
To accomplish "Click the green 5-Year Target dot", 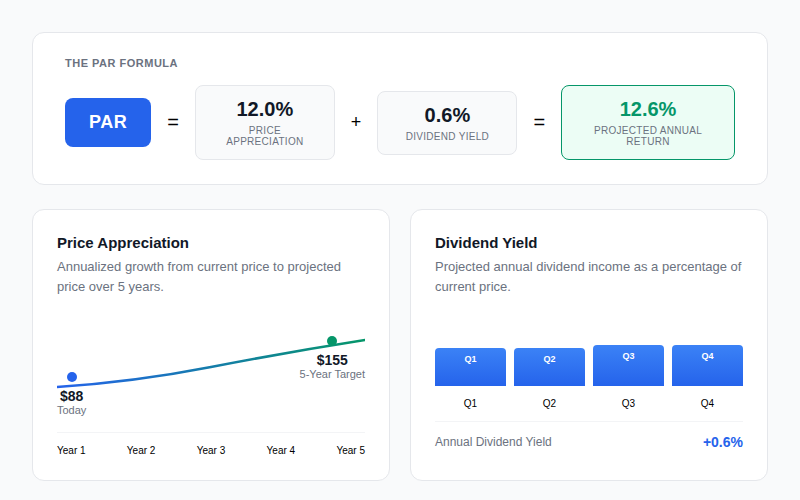I will coord(332,341).
